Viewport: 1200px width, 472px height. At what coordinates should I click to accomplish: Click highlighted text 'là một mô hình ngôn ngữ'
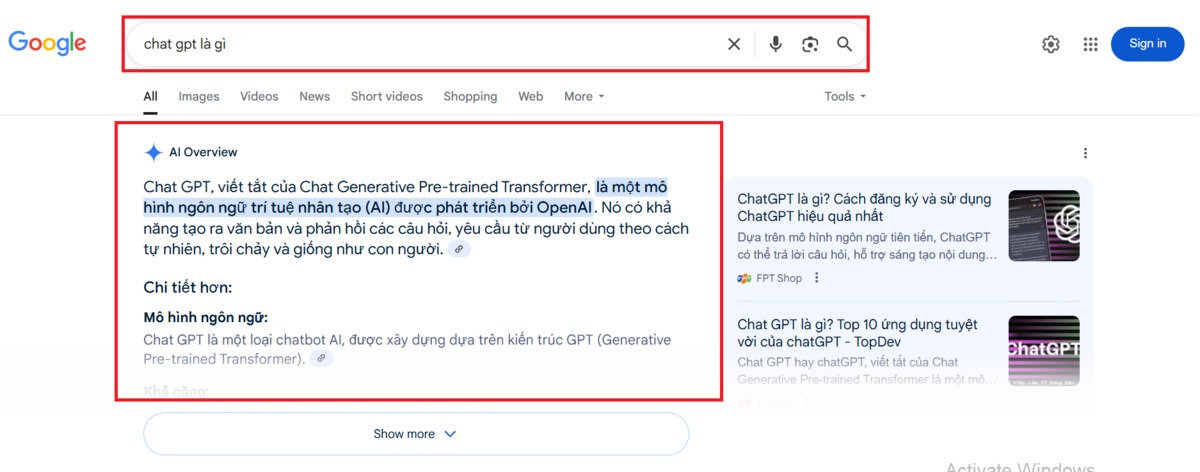click(x=405, y=197)
